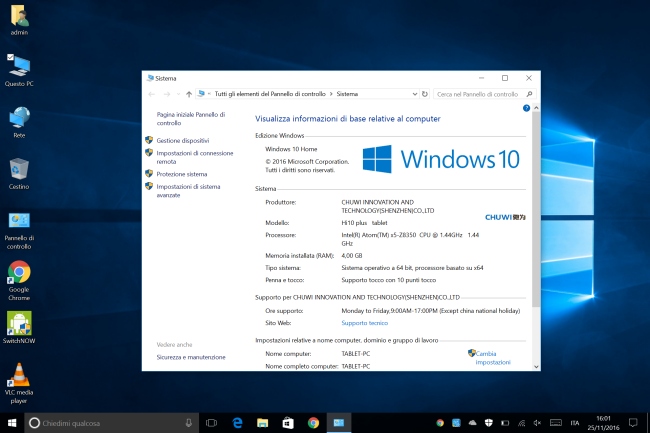Open Windows Store from taskbar
Viewport: 650px width, 433px height.
pyautogui.click(x=288, y=423)
